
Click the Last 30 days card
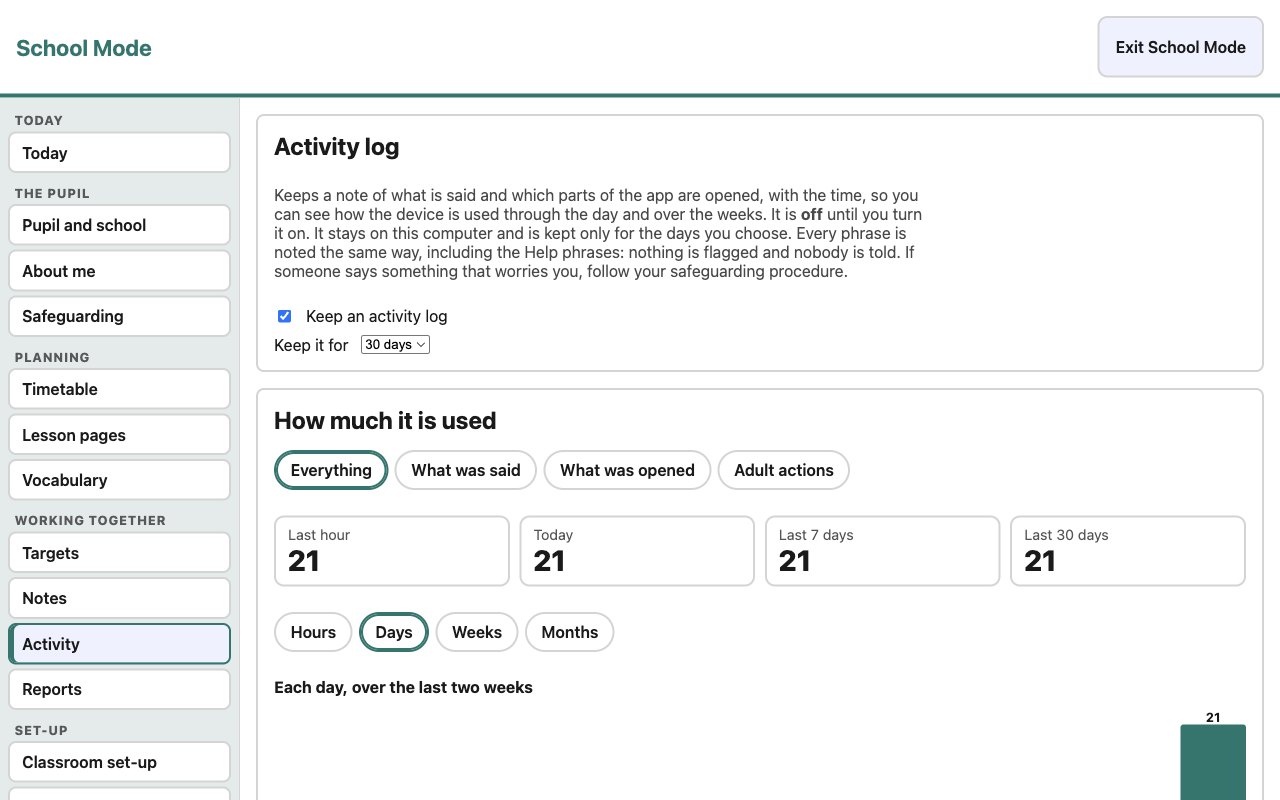(1128, 551)
